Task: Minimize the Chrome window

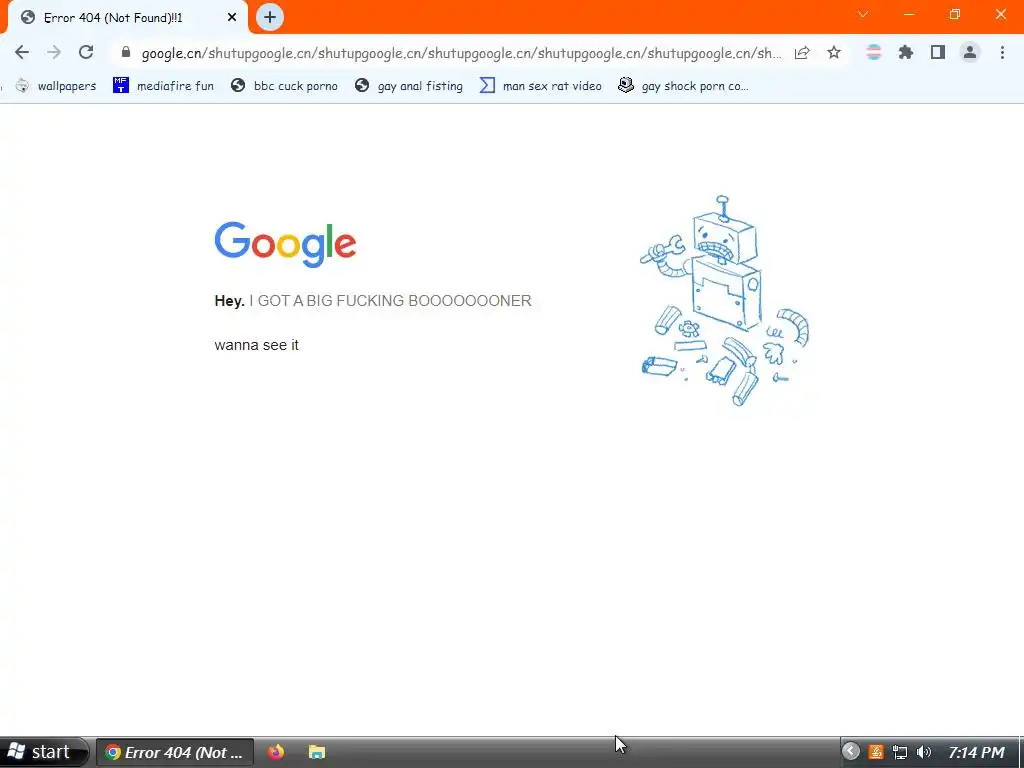Action: coord(909,14)
